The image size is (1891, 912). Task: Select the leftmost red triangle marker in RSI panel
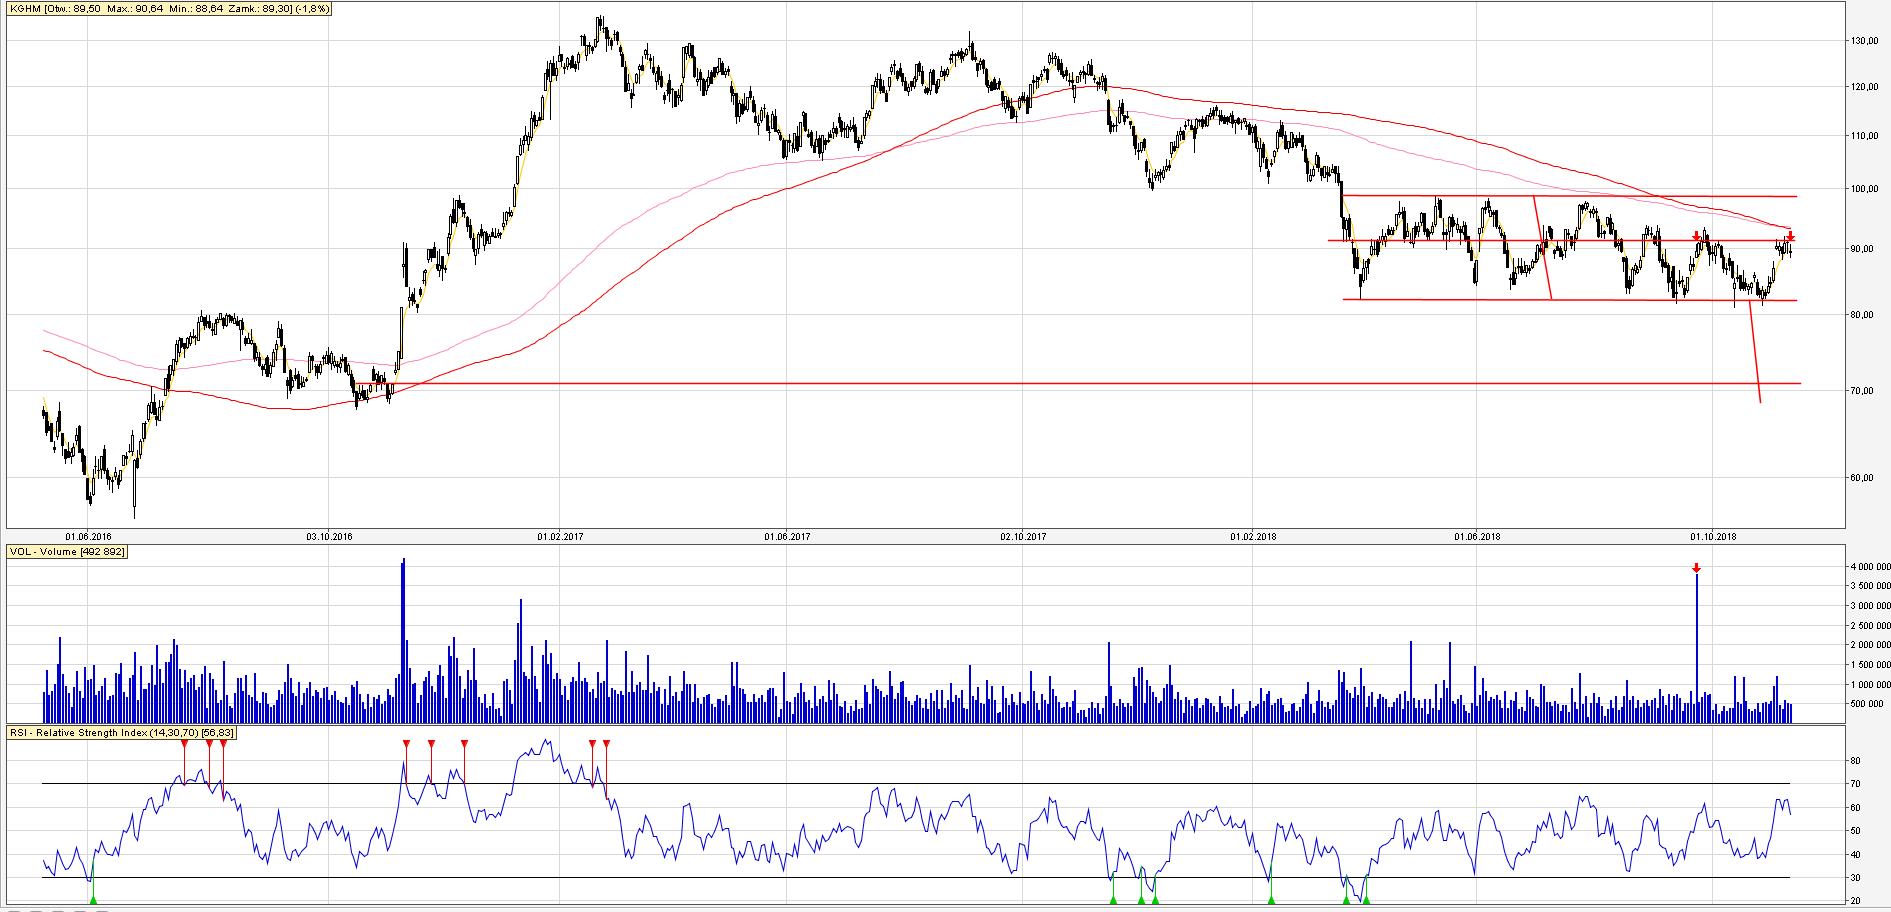(184, 744)
